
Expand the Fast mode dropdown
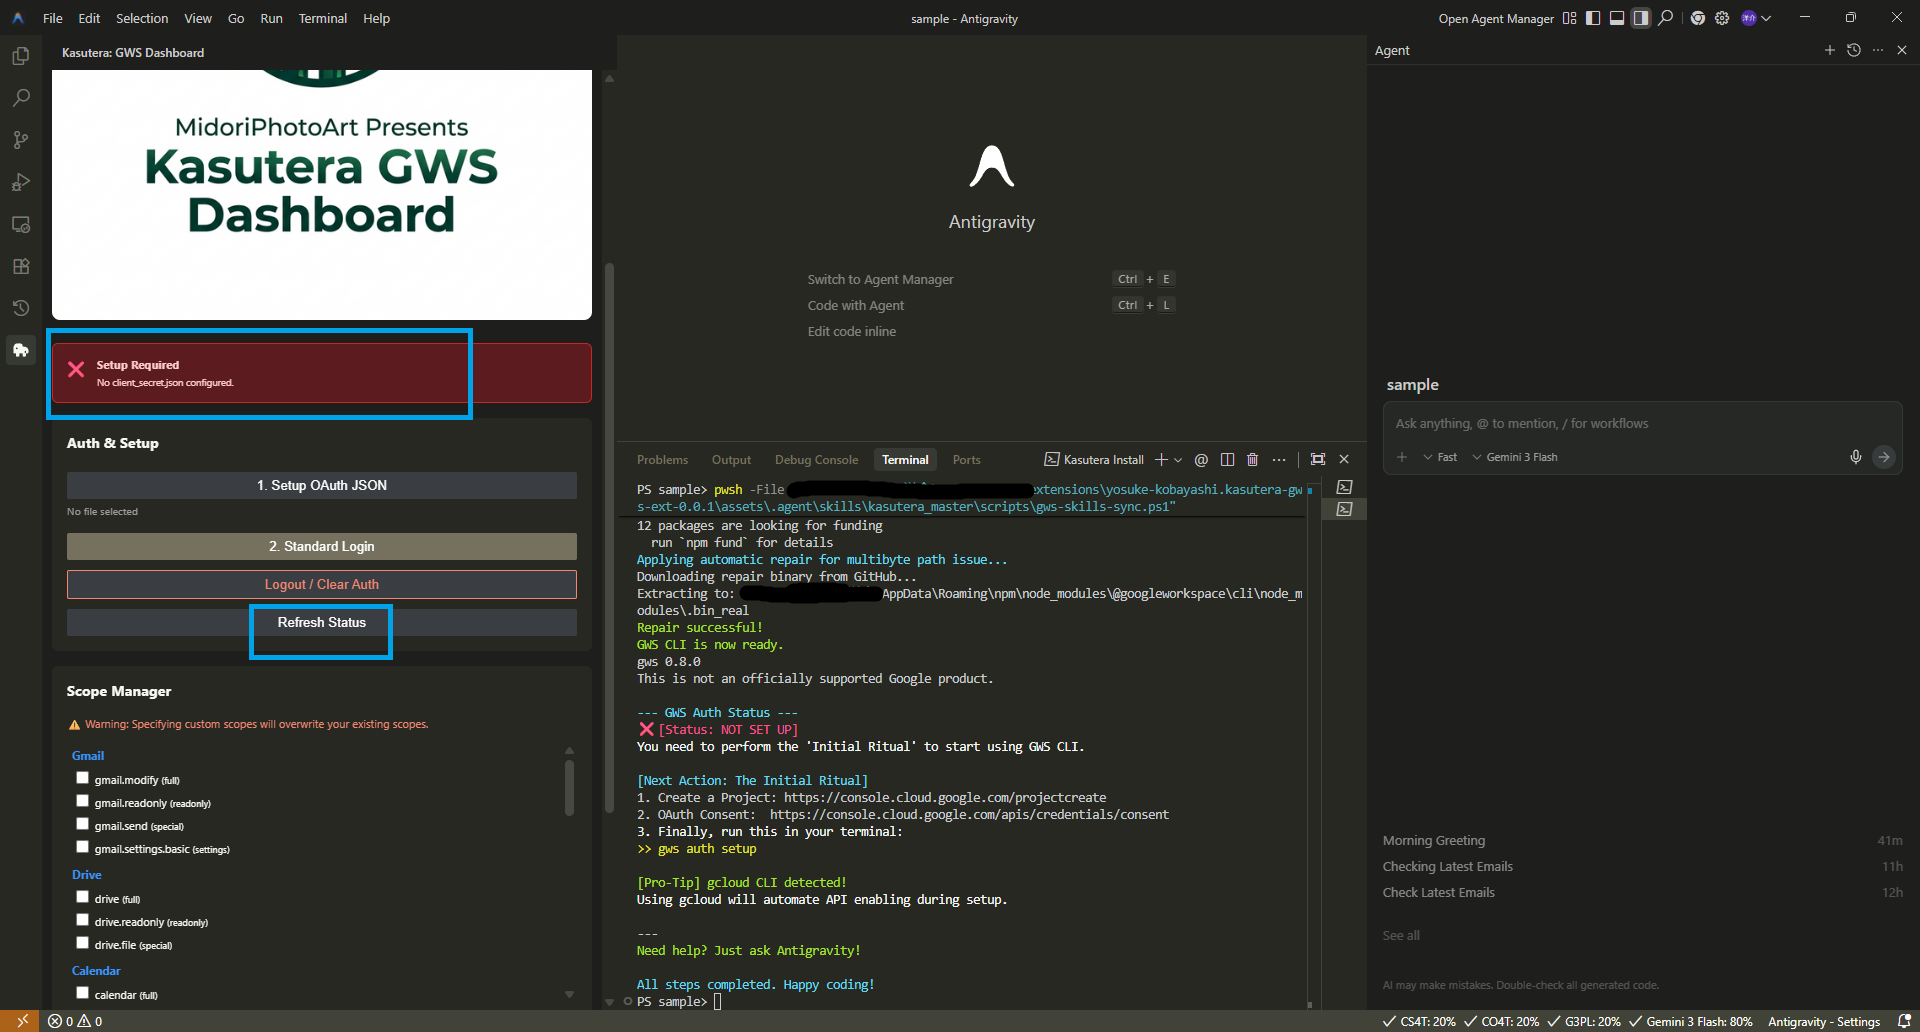coord(1440,457)
